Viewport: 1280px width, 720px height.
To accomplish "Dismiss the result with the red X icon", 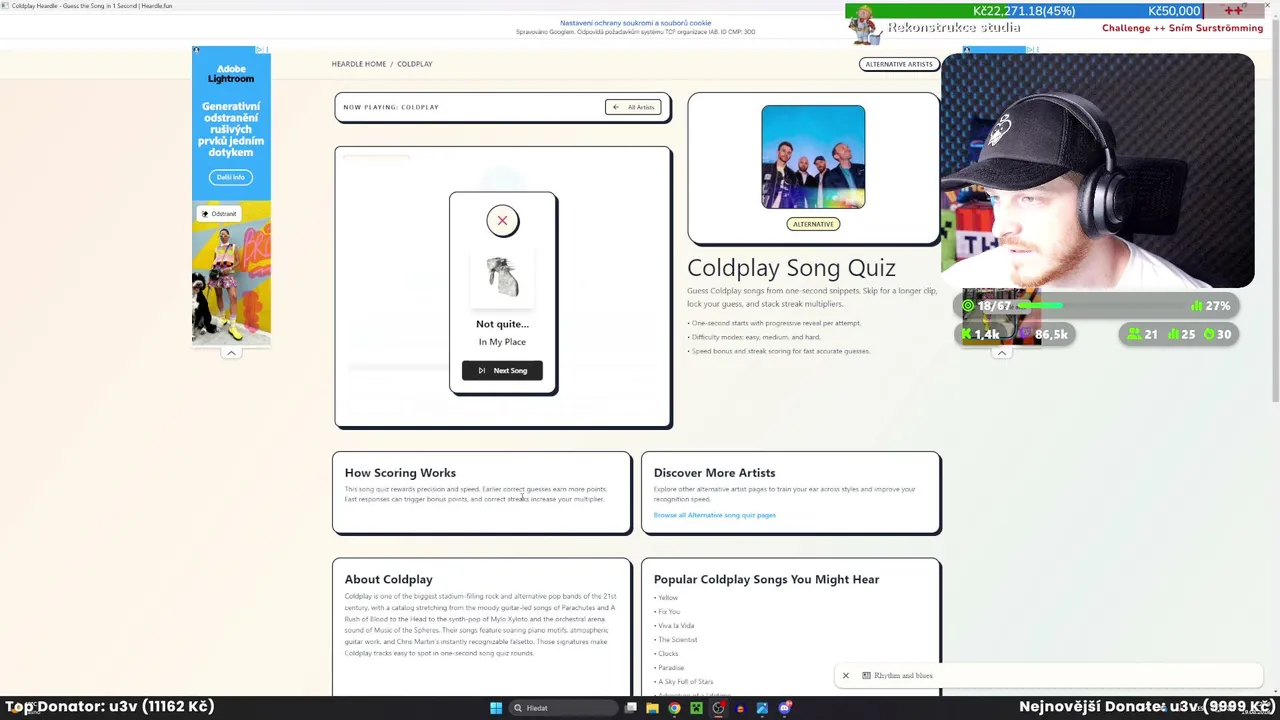I will tap(502, 221).
